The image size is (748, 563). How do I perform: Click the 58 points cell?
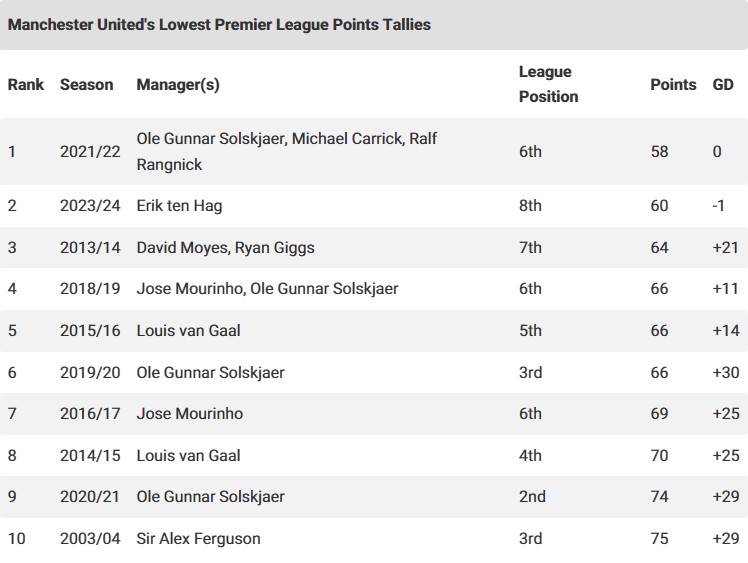point(659,152)
